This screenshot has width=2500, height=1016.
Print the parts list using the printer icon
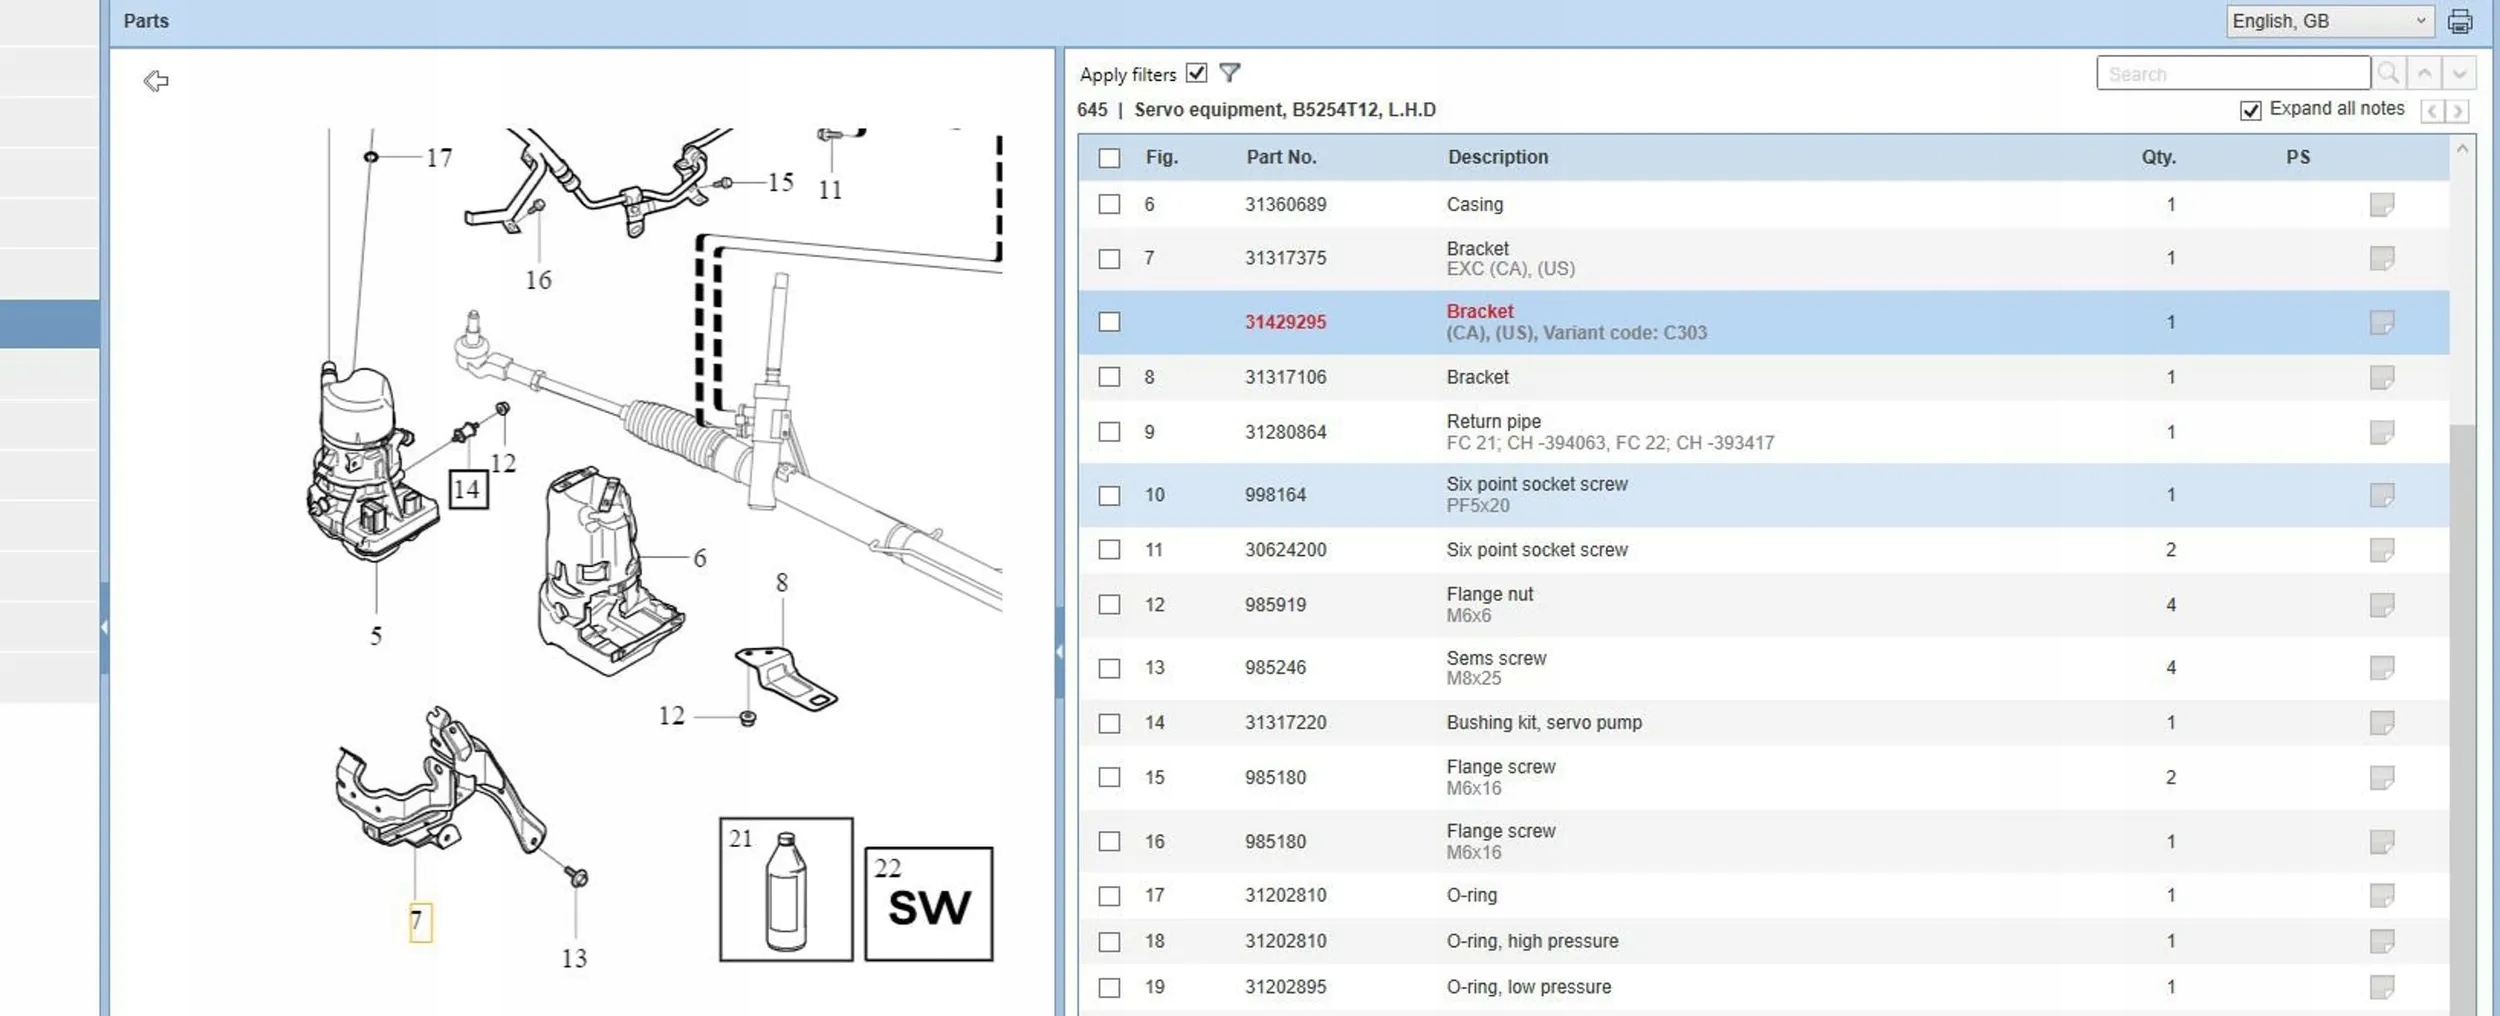(x=2460, y=21)
